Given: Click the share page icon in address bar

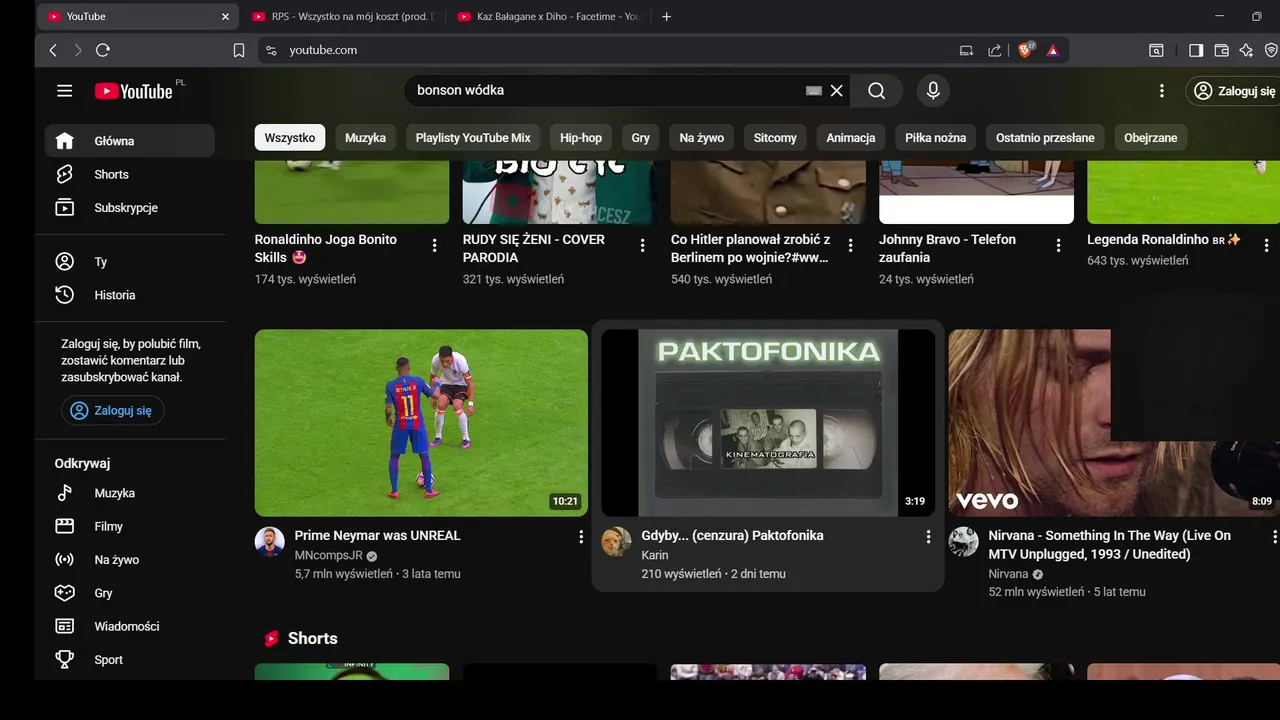Looking at the screenshot, I should click(x=994, y=50).
